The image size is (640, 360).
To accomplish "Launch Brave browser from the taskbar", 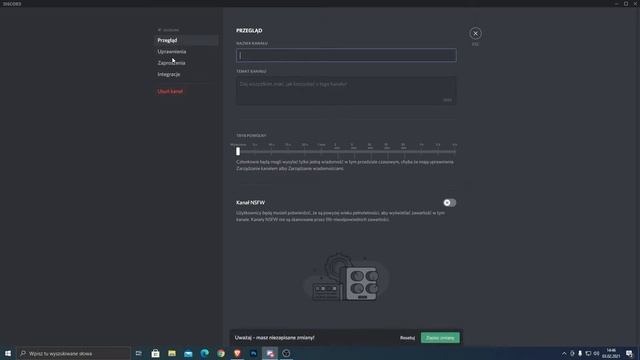I will [x=237, y=353].
